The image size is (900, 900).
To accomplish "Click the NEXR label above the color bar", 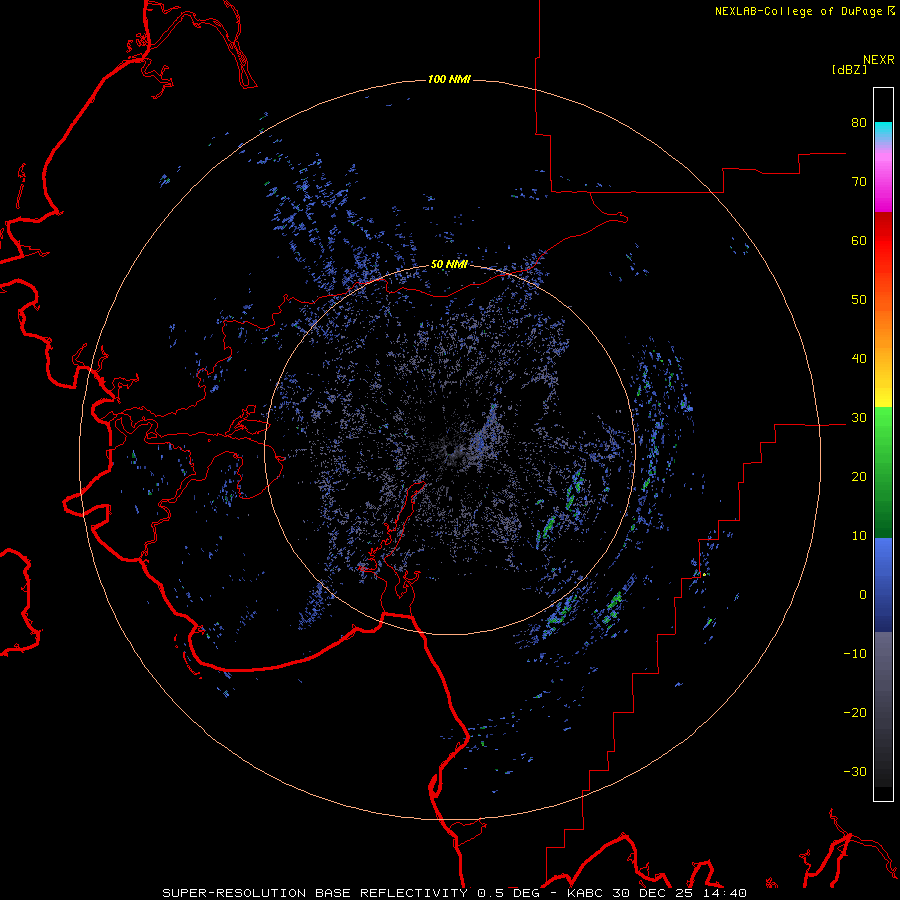I will pos(878,60).
